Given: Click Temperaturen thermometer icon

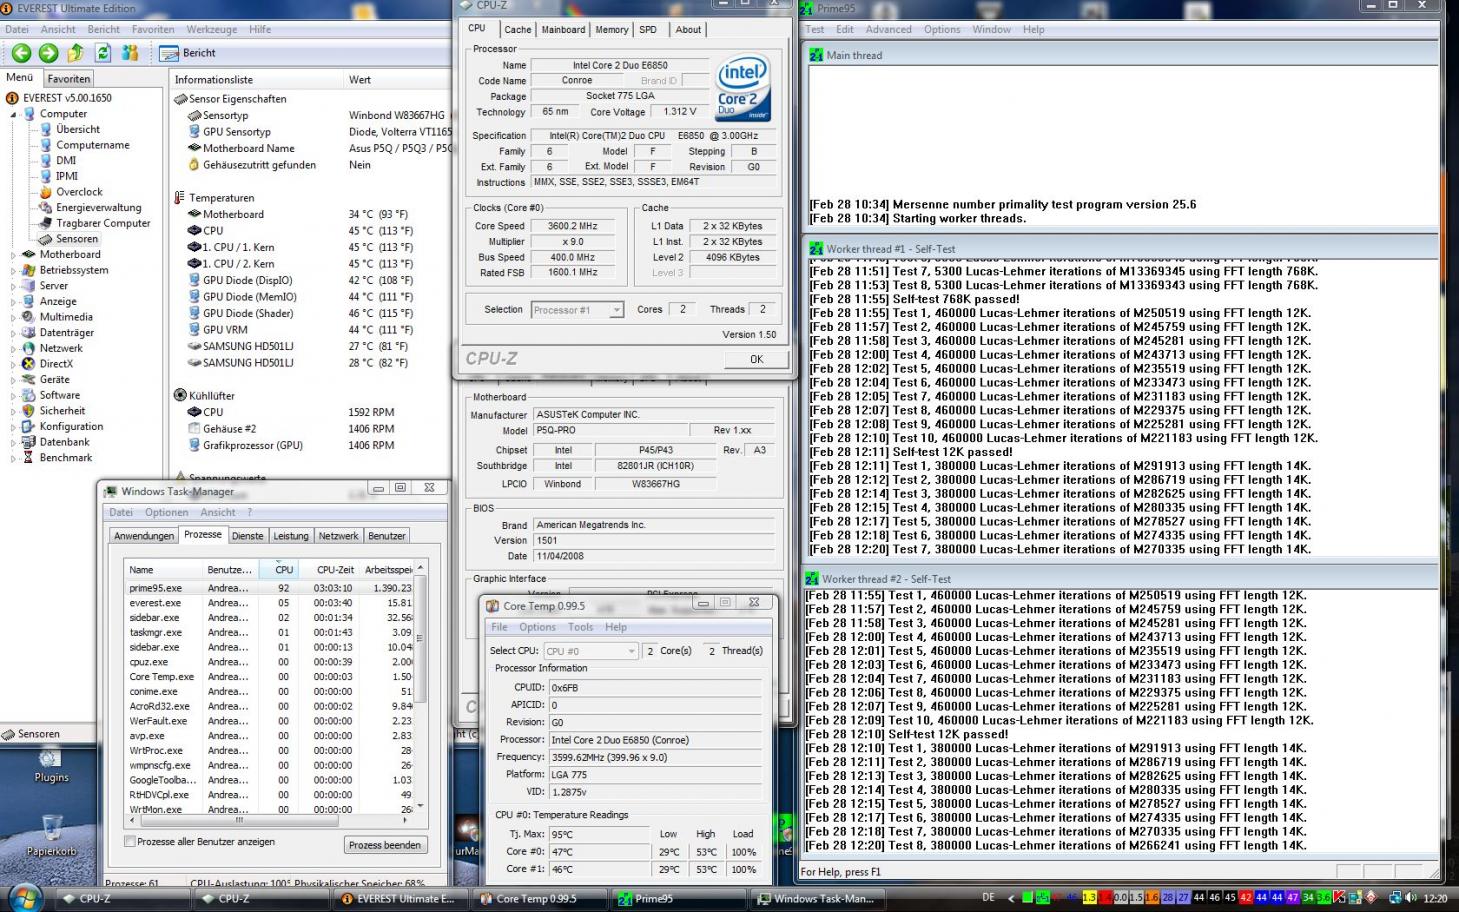Looking at the screenshot, I should tap(180, 198).
